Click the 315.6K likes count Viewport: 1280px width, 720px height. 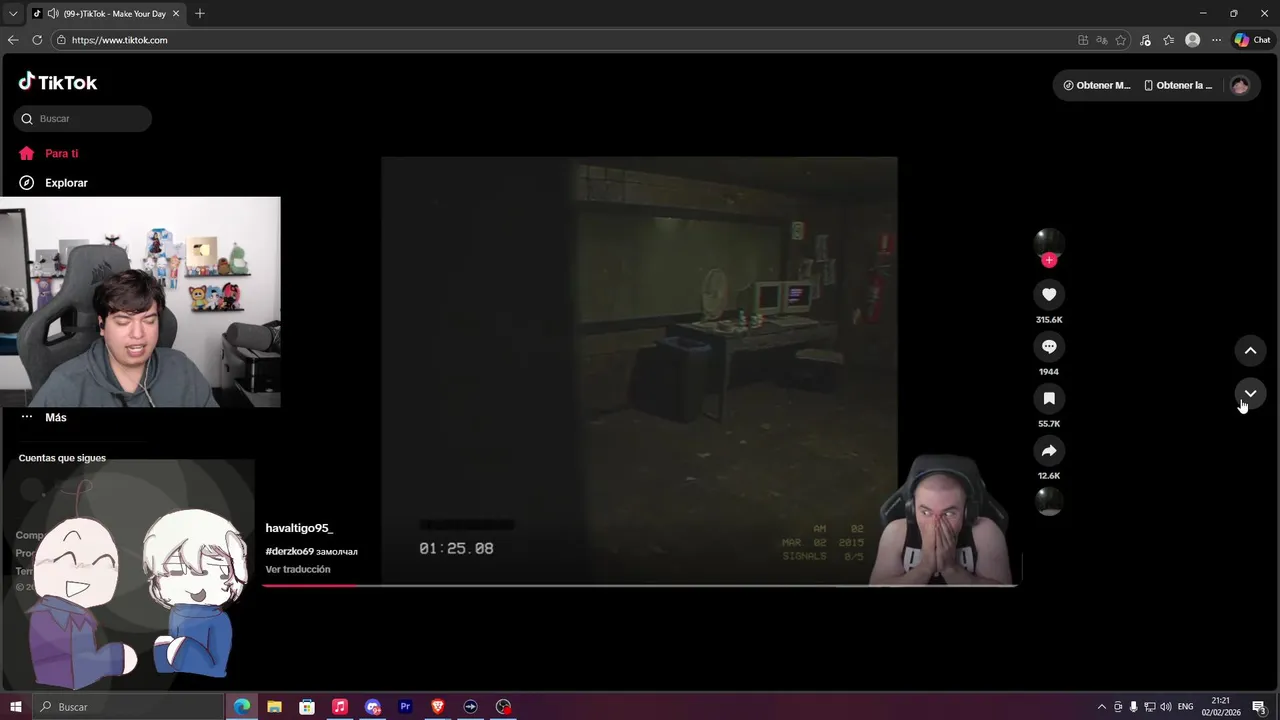click(x=1049, y=320)
